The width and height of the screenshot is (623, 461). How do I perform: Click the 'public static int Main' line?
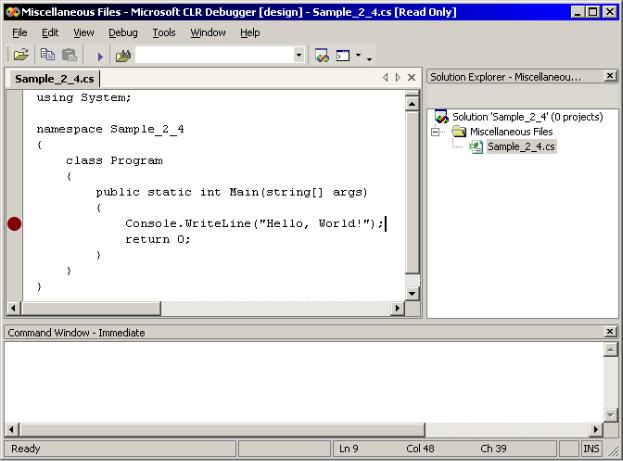(x=232, y=192)
